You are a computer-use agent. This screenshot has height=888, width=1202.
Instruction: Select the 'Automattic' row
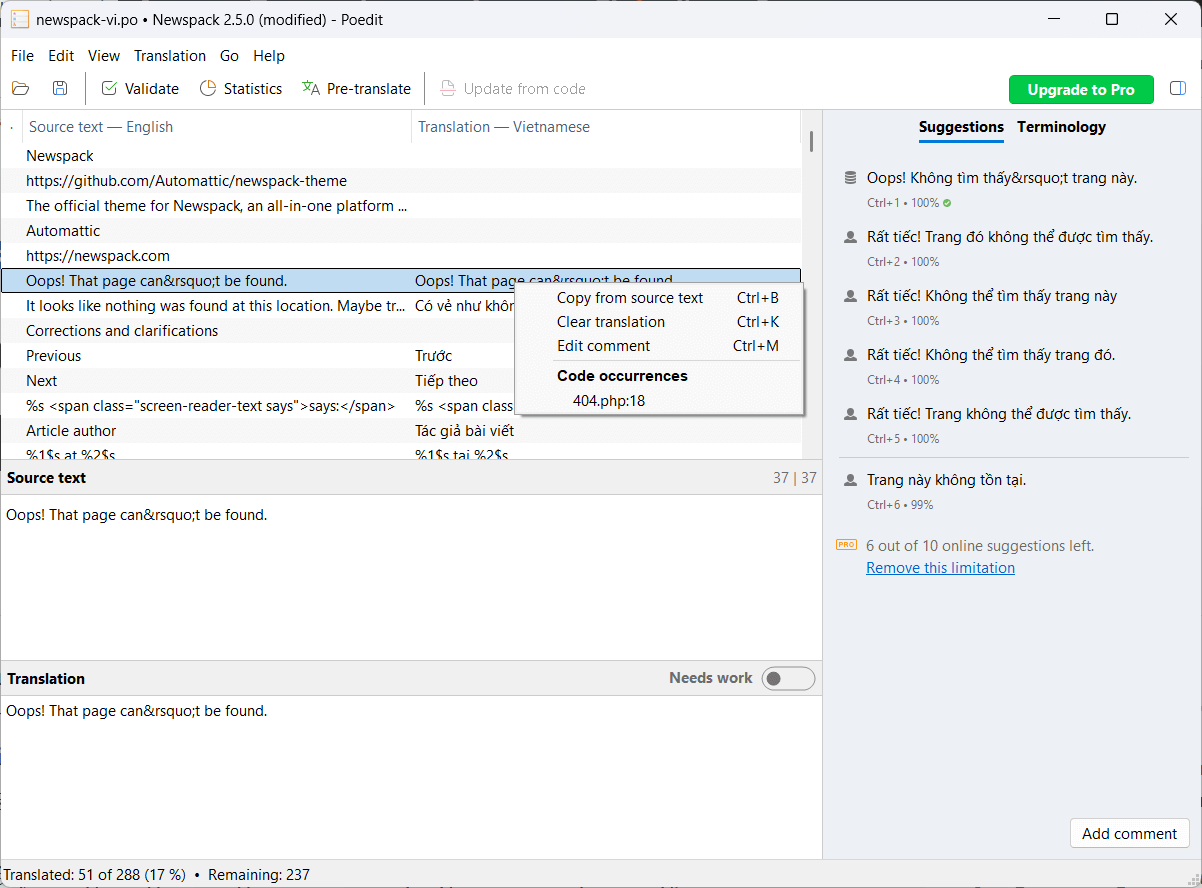coord(401,231)
